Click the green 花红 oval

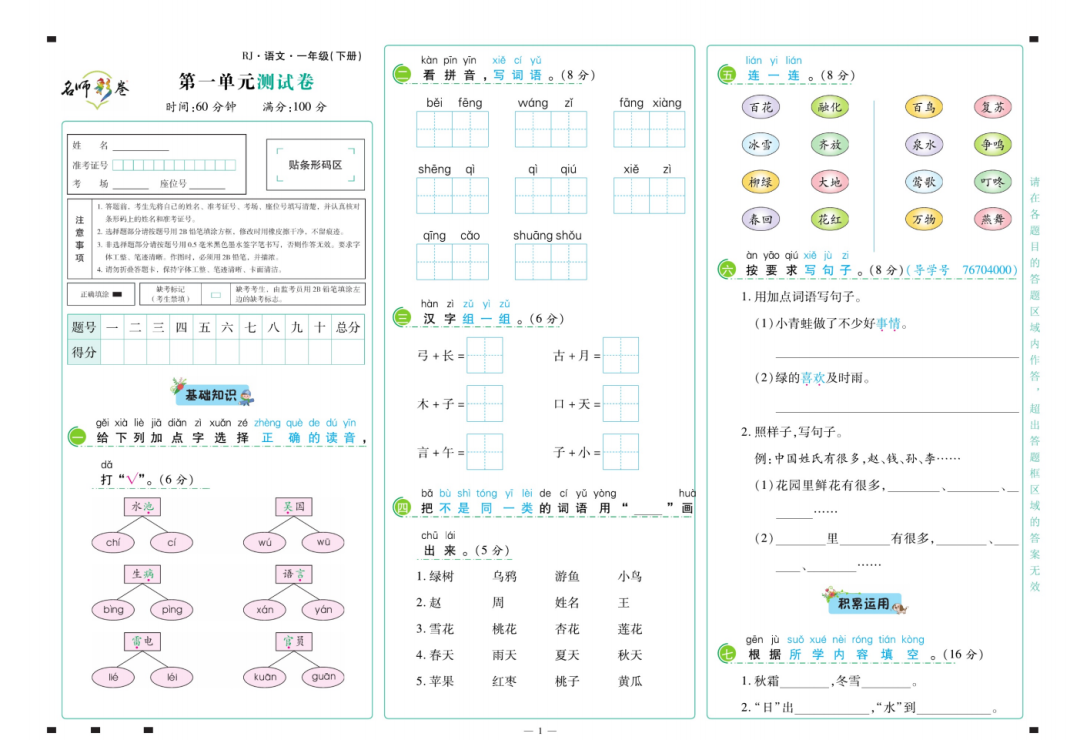tap(829, 219)
